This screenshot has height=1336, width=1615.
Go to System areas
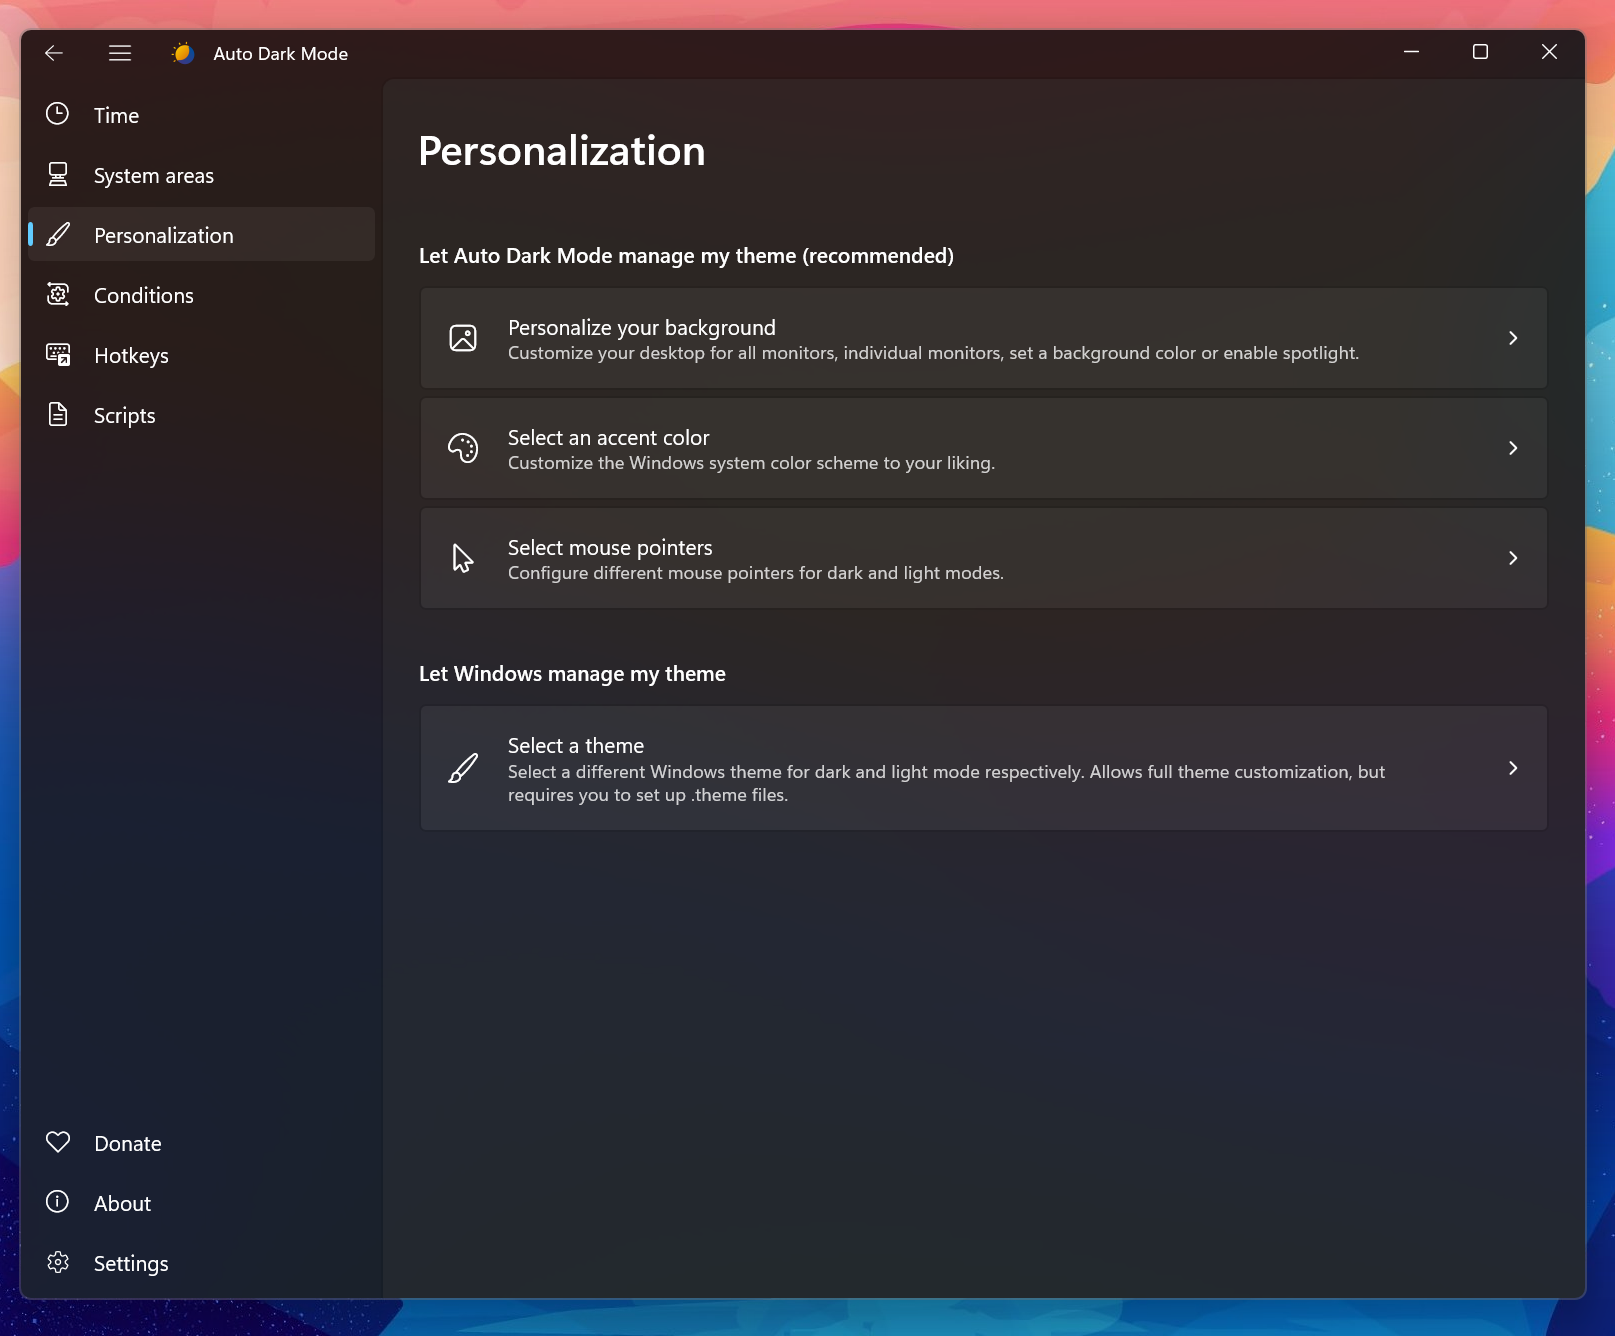coord(202,175)
